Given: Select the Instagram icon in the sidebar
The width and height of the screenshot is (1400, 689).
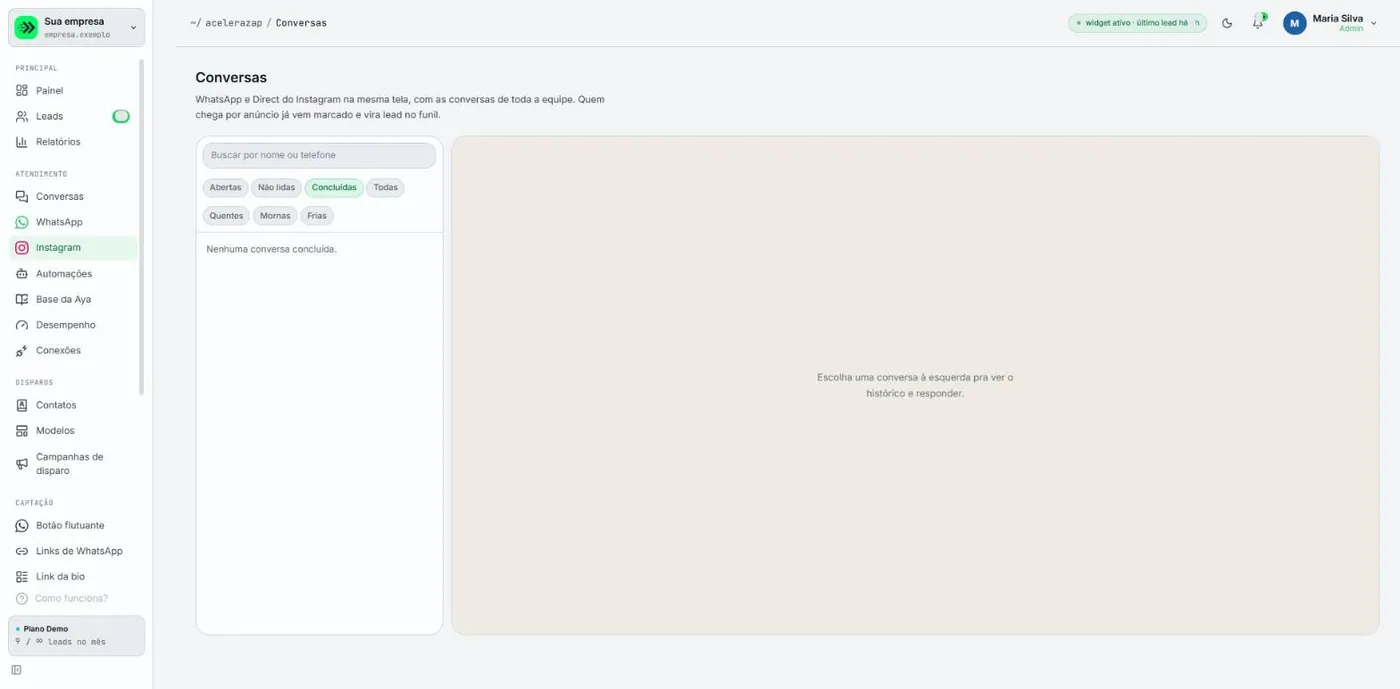Looking at the screenshot, I should point(22,248).
